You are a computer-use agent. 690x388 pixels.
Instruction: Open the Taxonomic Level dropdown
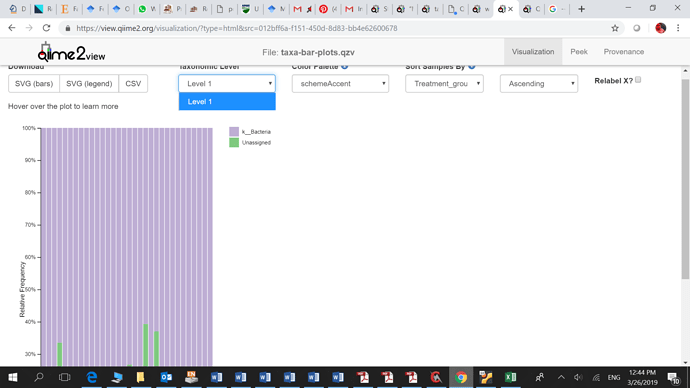[x=227, y=84]
